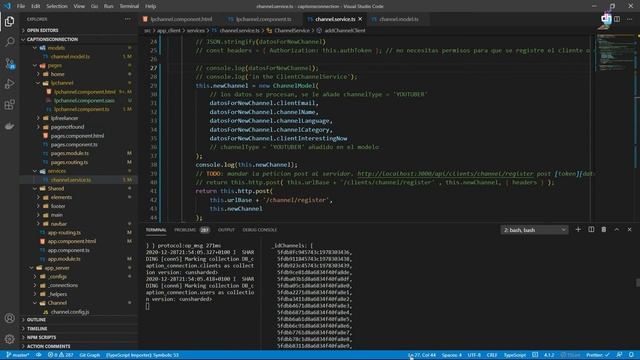Open lpchannel.component.sass in explorer
Screen dimensions: 640x360
tap(84, 100)
